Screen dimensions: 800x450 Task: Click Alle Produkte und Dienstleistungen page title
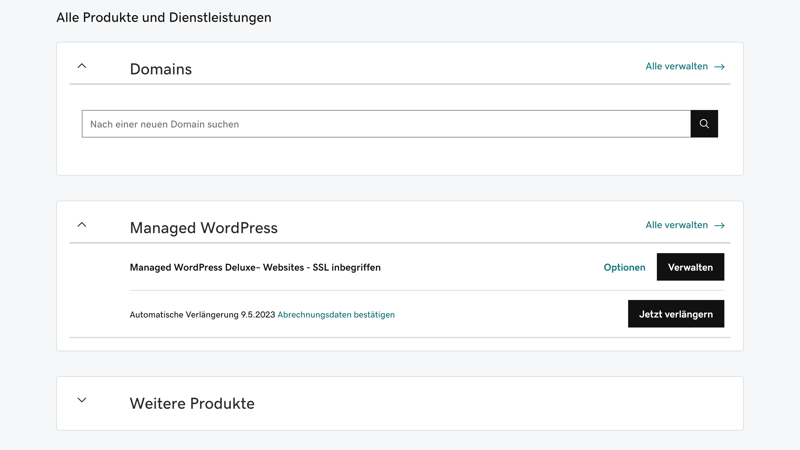point(163,18)
